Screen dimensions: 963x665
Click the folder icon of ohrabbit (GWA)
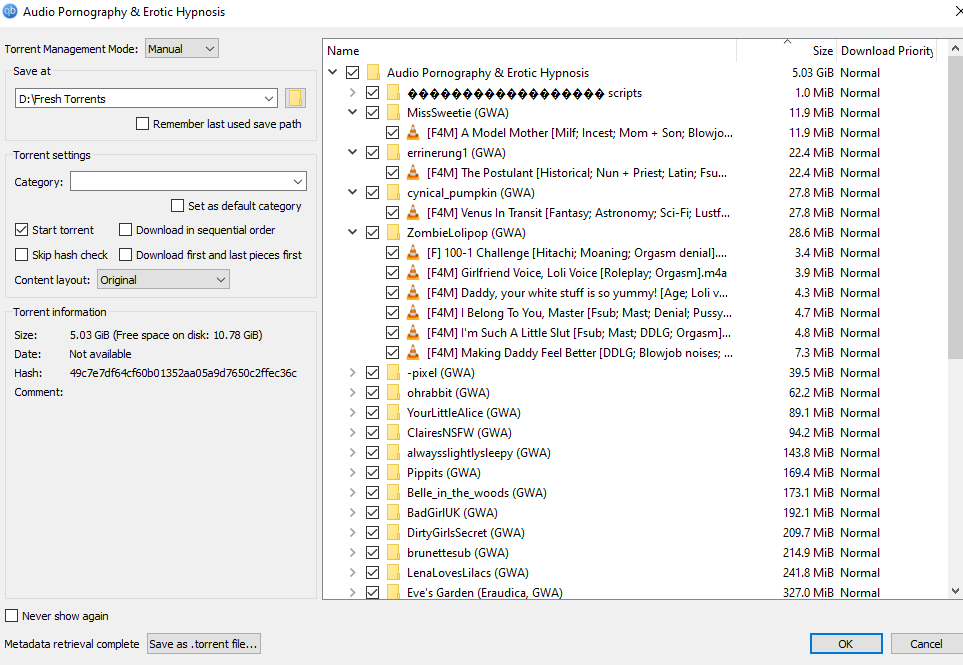tap(394, 393)
